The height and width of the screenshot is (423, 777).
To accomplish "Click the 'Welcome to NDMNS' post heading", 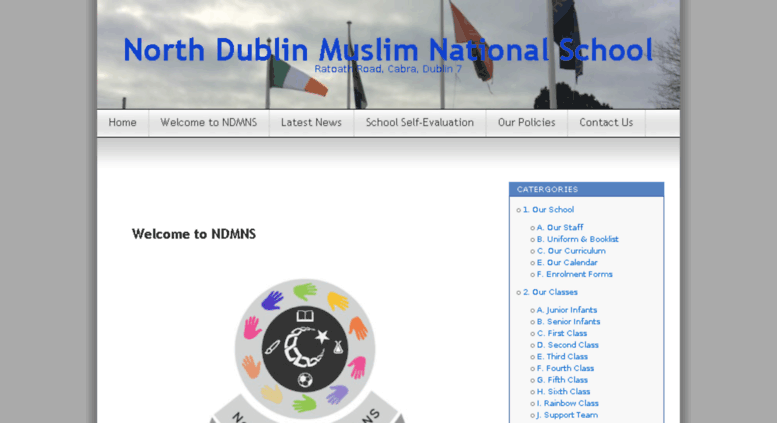I will pyautogui.click(x=194, y=234).
